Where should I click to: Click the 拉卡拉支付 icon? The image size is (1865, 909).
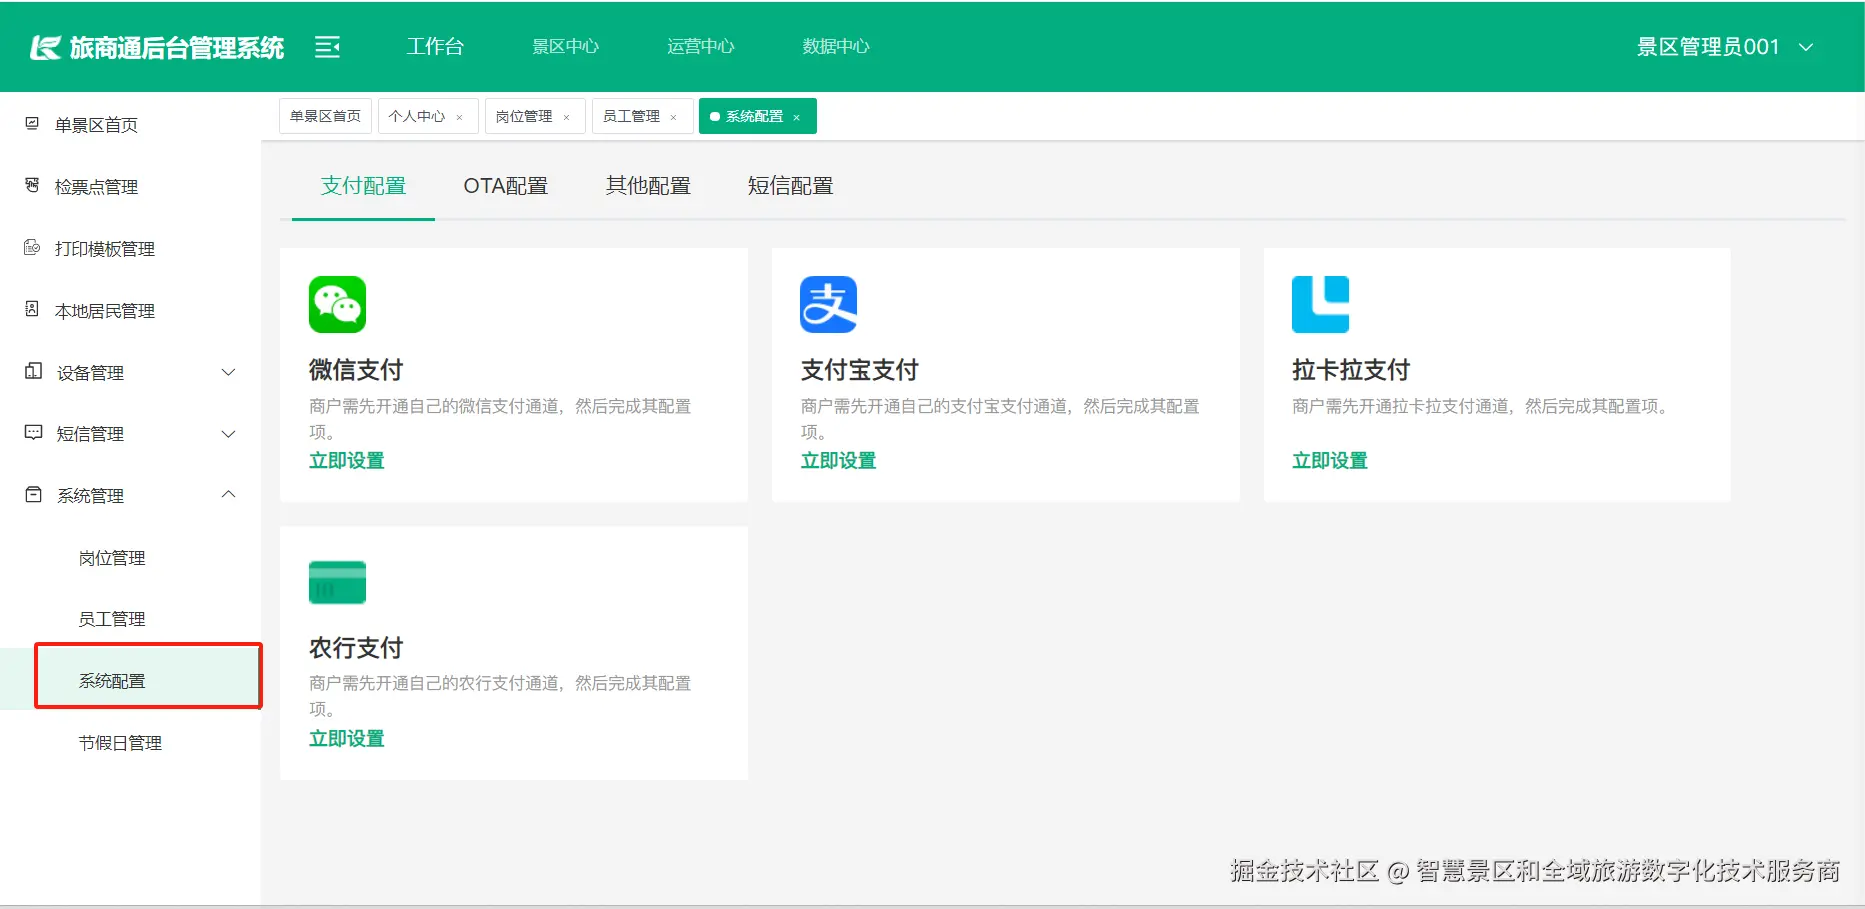(1320, 304)
